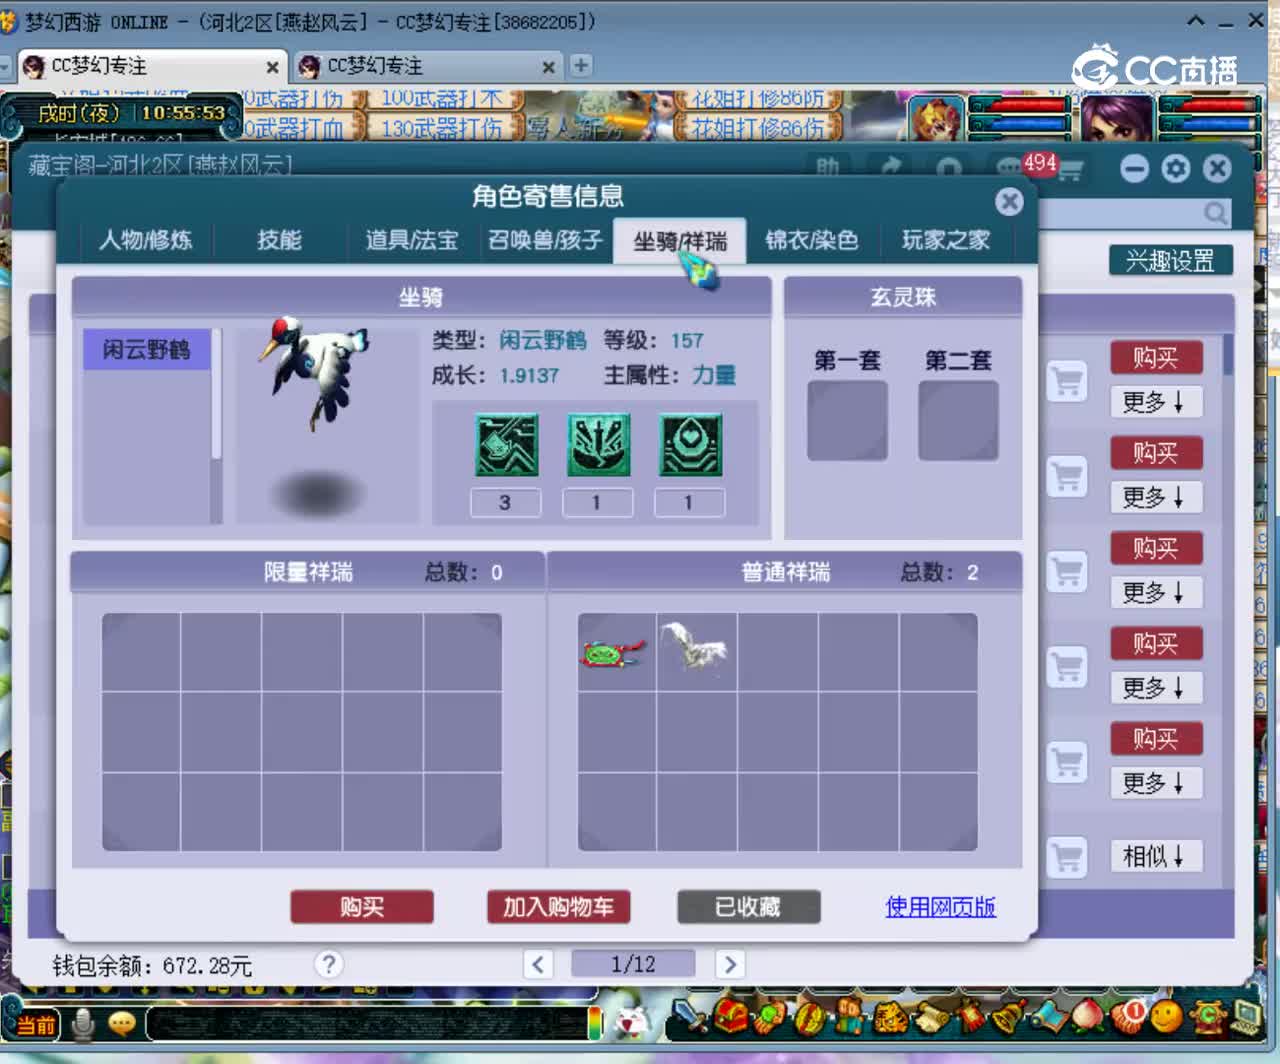Open the 使用网页版 link

(x=940, y=907)
